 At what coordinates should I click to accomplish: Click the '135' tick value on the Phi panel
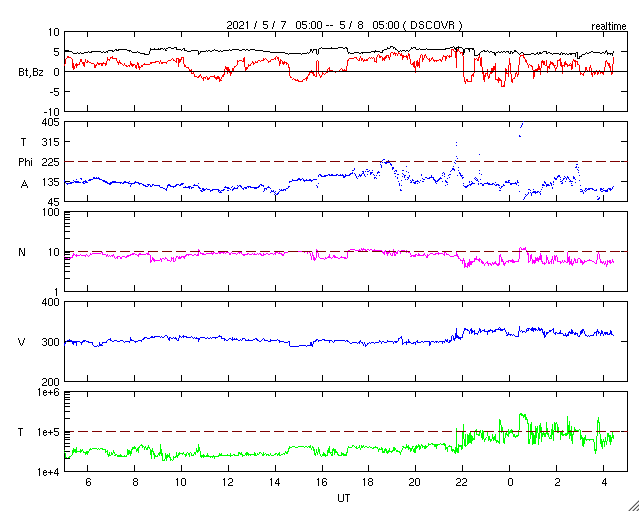click(51, 182)
